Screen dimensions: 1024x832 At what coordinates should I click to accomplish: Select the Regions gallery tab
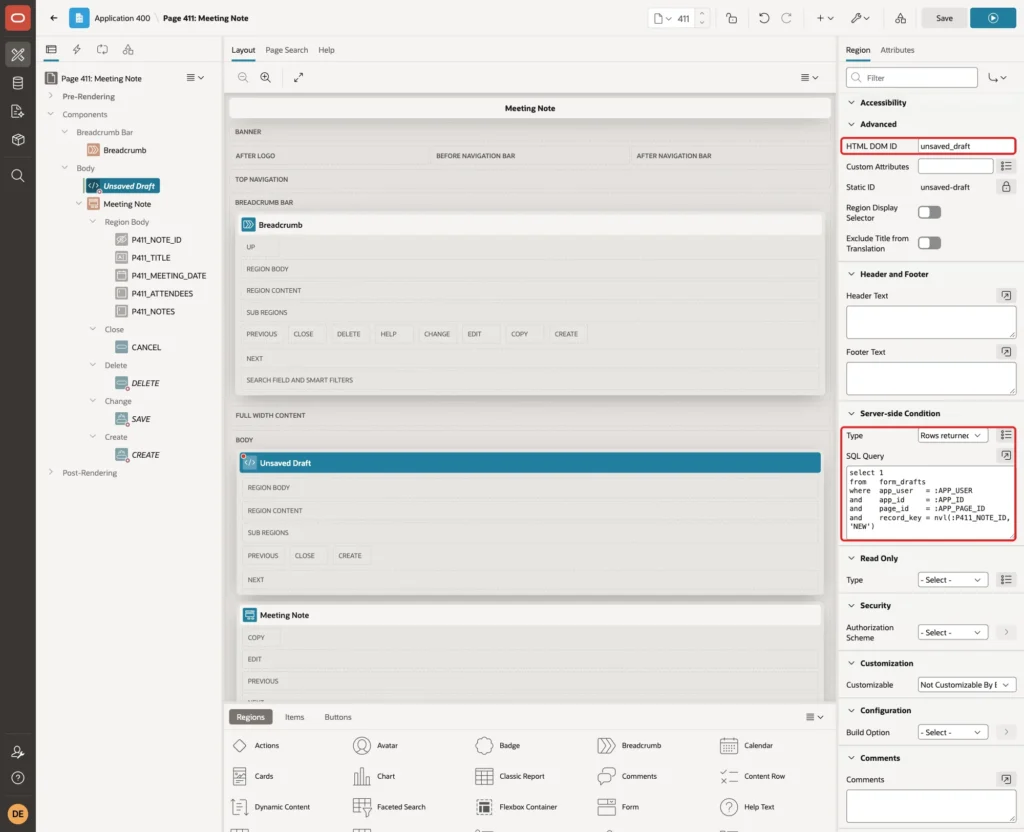(x=250, y=717)
